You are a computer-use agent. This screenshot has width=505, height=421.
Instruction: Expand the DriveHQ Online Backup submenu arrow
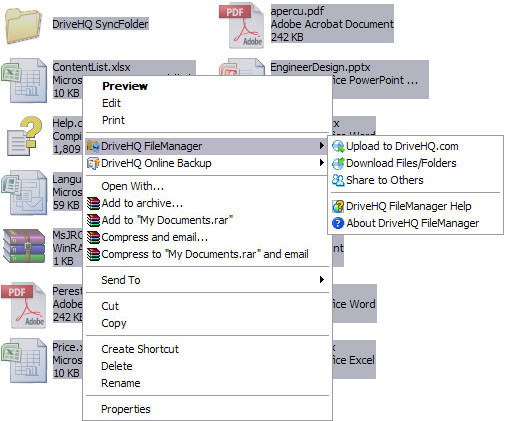coord(322,163)
